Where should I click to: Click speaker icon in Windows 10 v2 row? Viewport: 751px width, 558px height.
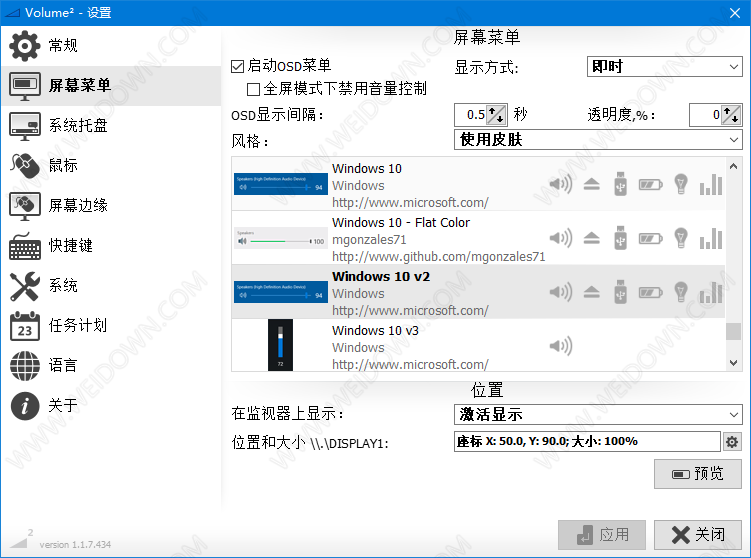(560, 292)
